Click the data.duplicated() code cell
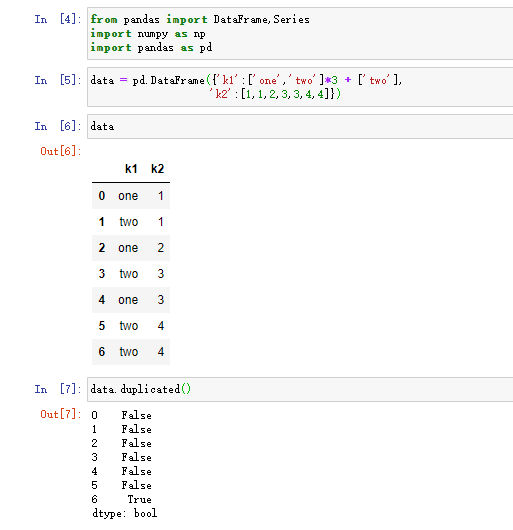513x530 pixels. tap(300, 389)
